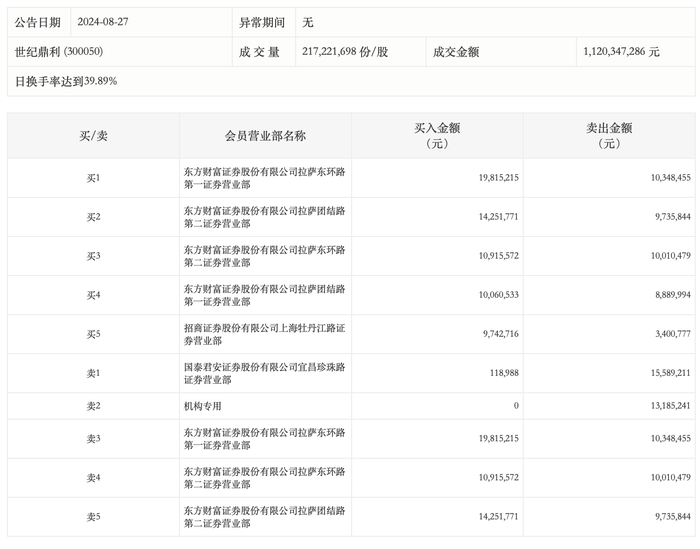Click the 买5 row label

pyautogui.click(x=93, y=334)
